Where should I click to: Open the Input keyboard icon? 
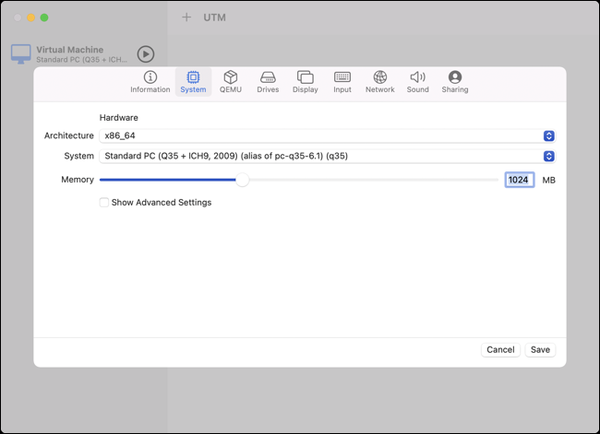click(342, 77)
